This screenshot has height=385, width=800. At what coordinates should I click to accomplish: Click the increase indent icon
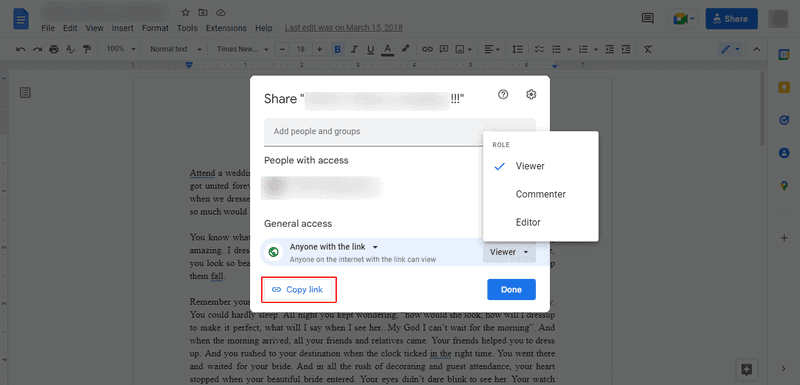[626, 49]
